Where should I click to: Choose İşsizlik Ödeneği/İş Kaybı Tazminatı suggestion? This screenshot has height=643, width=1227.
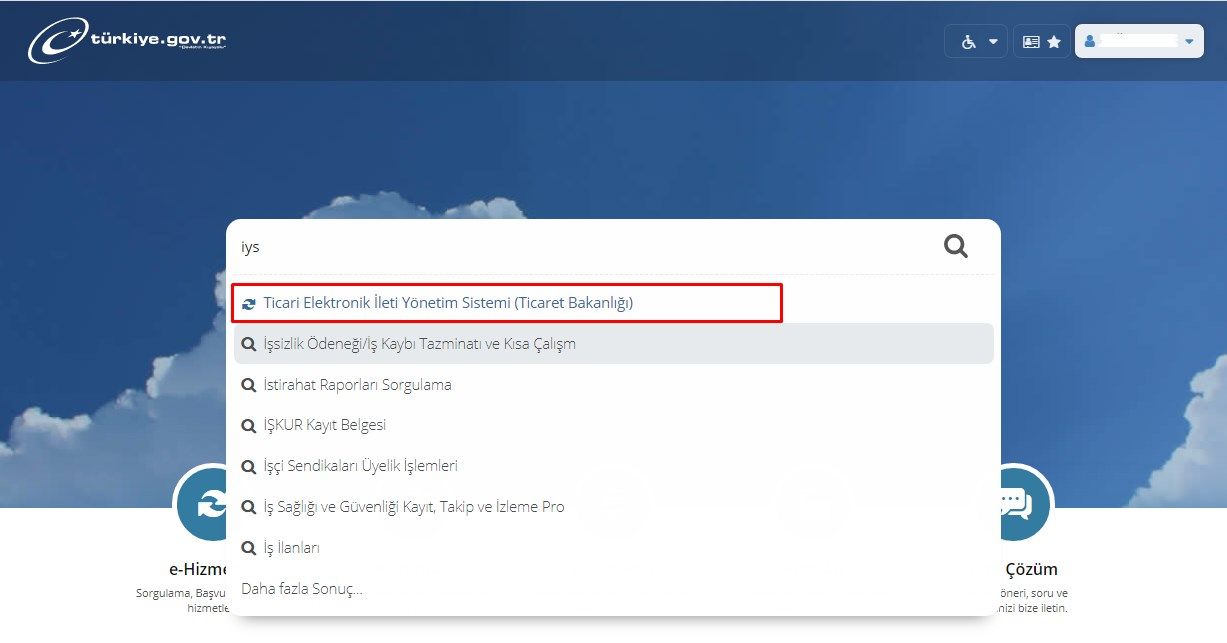[x=613, y=343]
